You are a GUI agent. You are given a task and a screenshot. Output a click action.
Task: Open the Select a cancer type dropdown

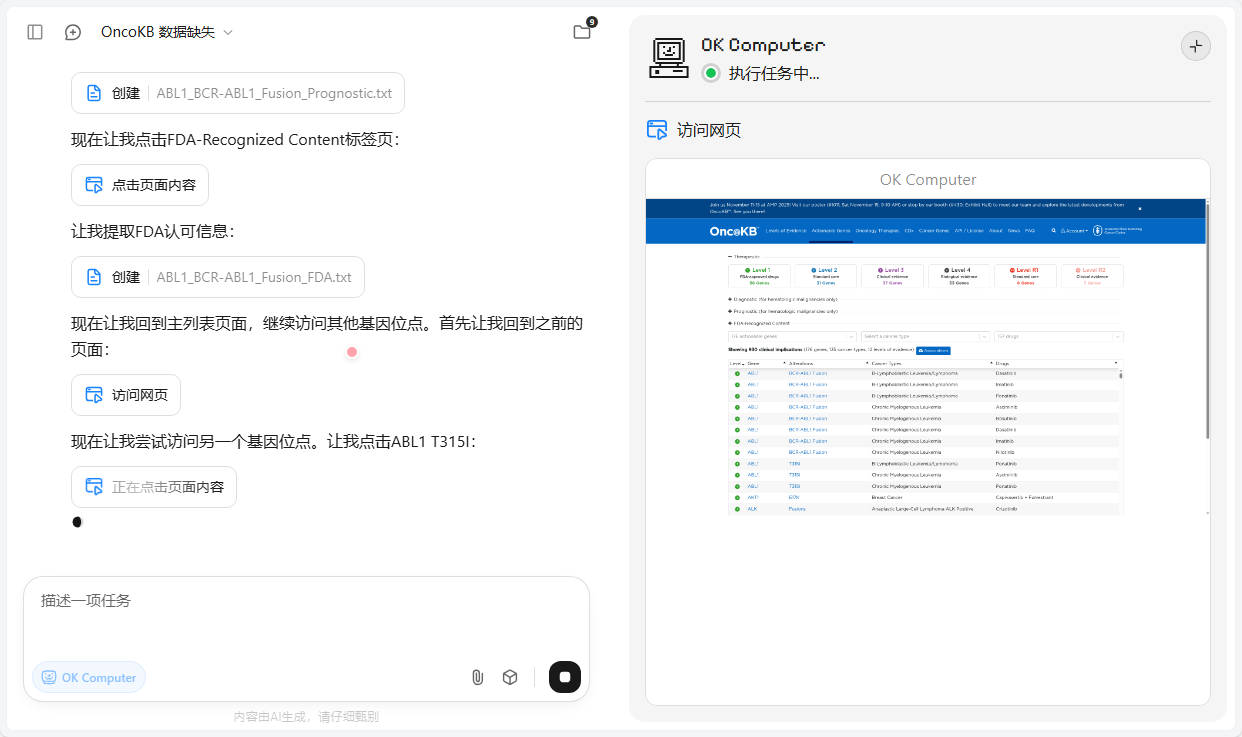point(925,336)
